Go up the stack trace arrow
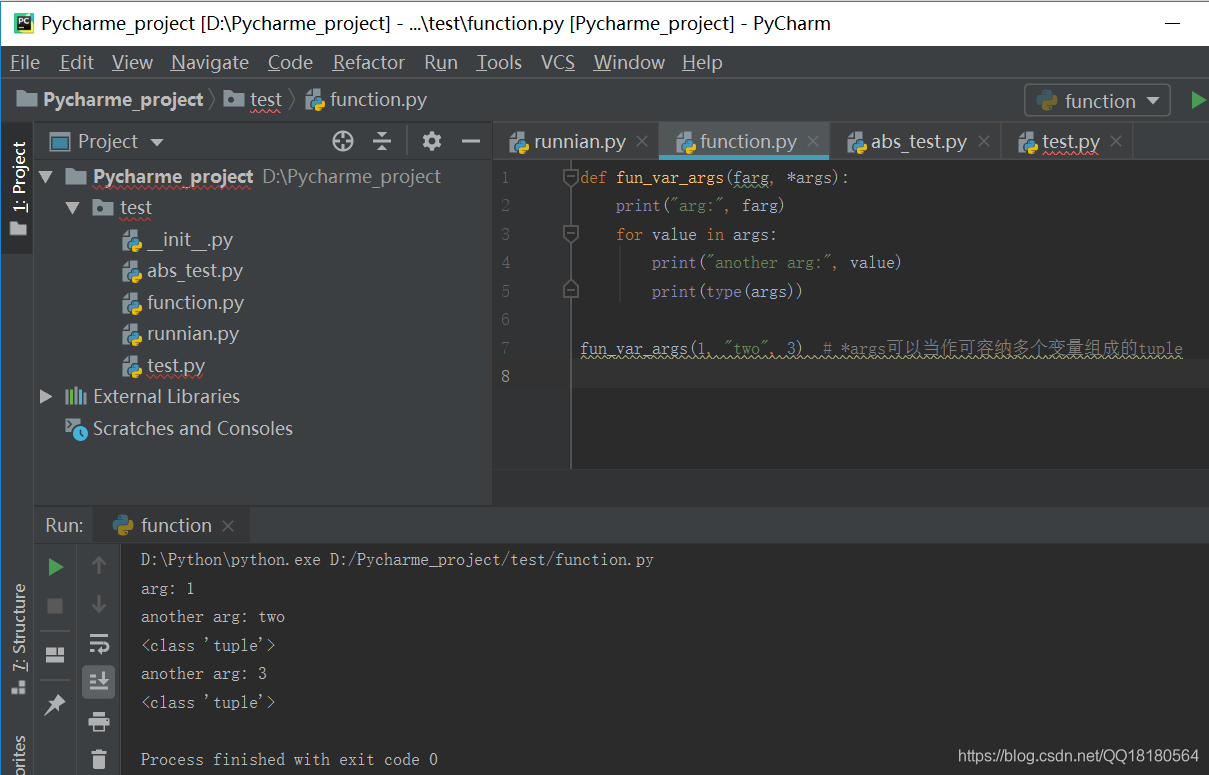This screenshot has height=775, width=1209. 98,566
